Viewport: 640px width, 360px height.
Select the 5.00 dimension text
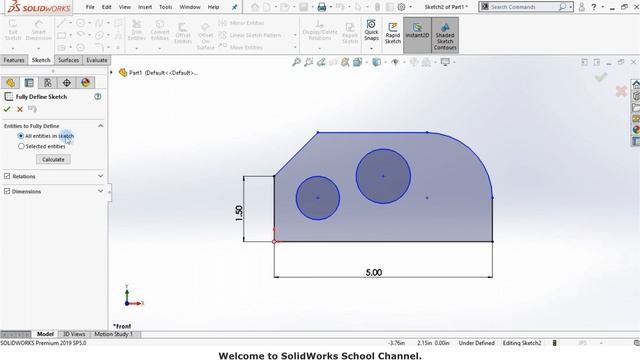coord(373,272)
